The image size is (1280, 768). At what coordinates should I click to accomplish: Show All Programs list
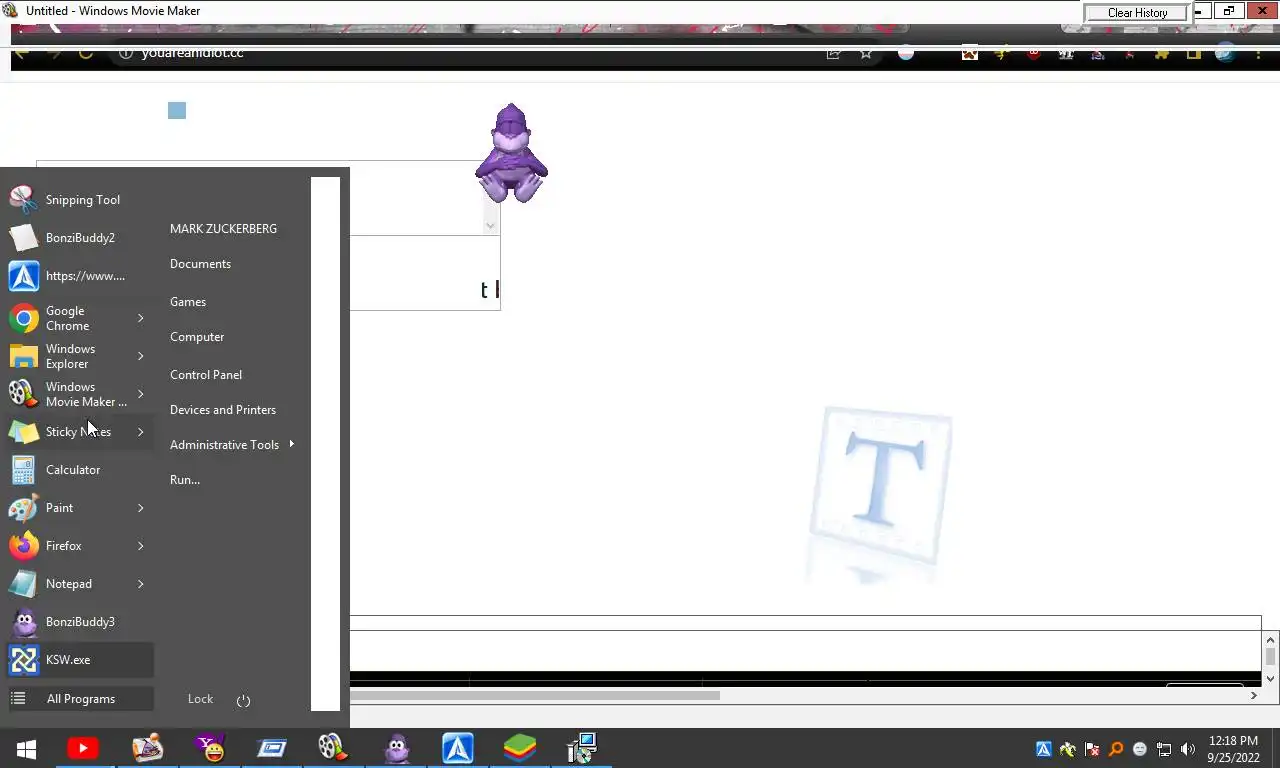[x=80, y=699]
